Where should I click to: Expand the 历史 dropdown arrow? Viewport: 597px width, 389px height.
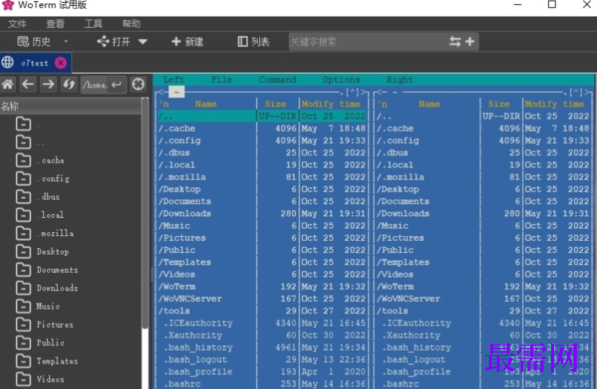(66, 41)
